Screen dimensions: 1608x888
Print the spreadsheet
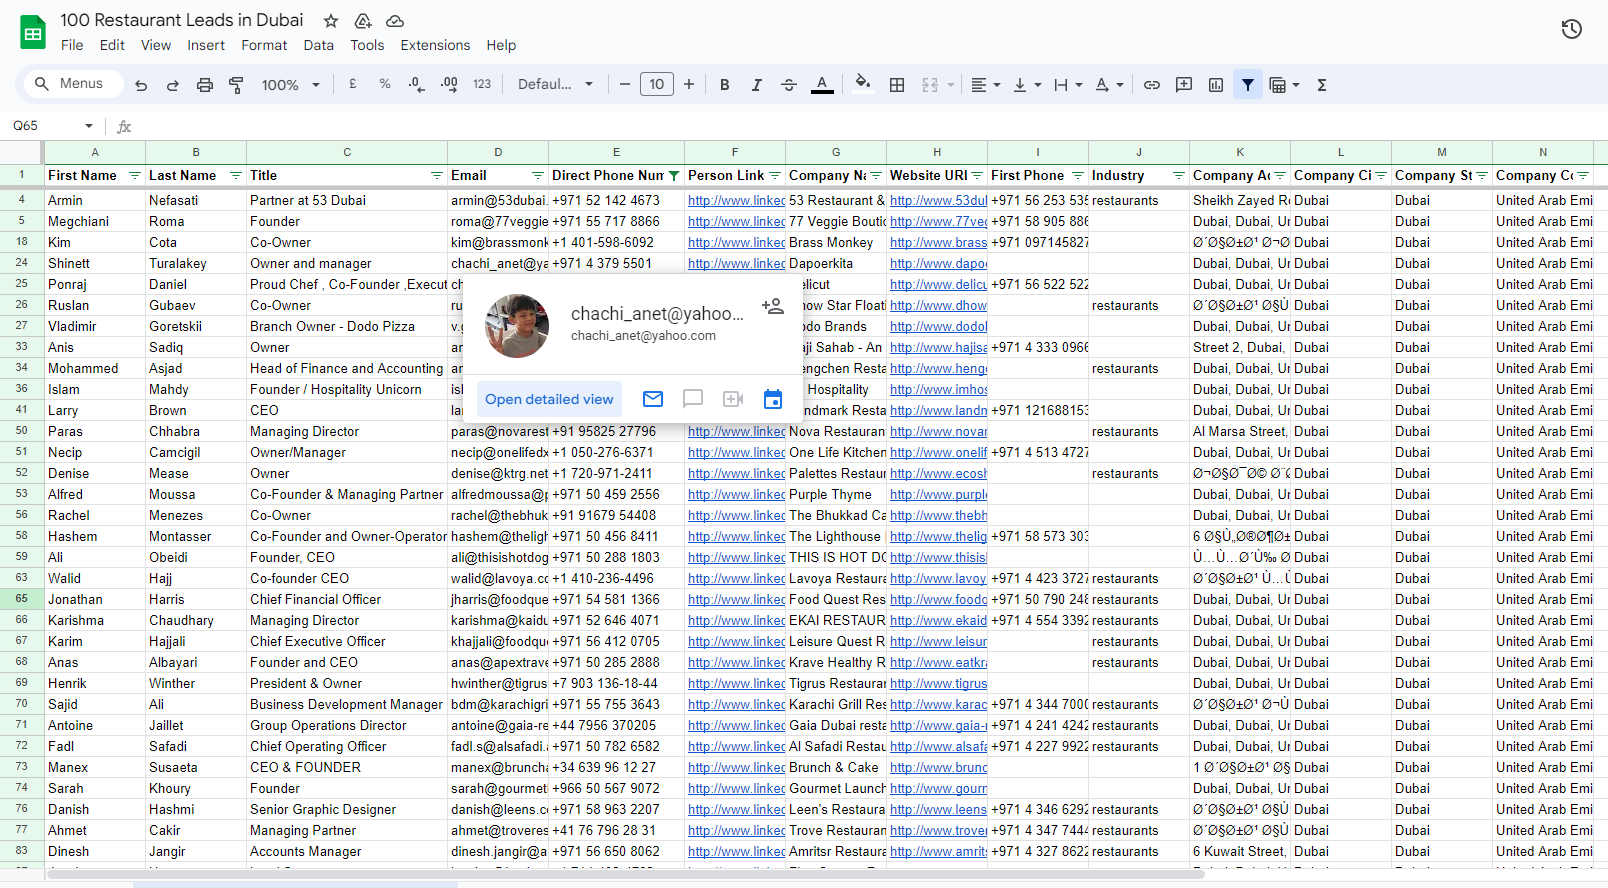point(205,85)
